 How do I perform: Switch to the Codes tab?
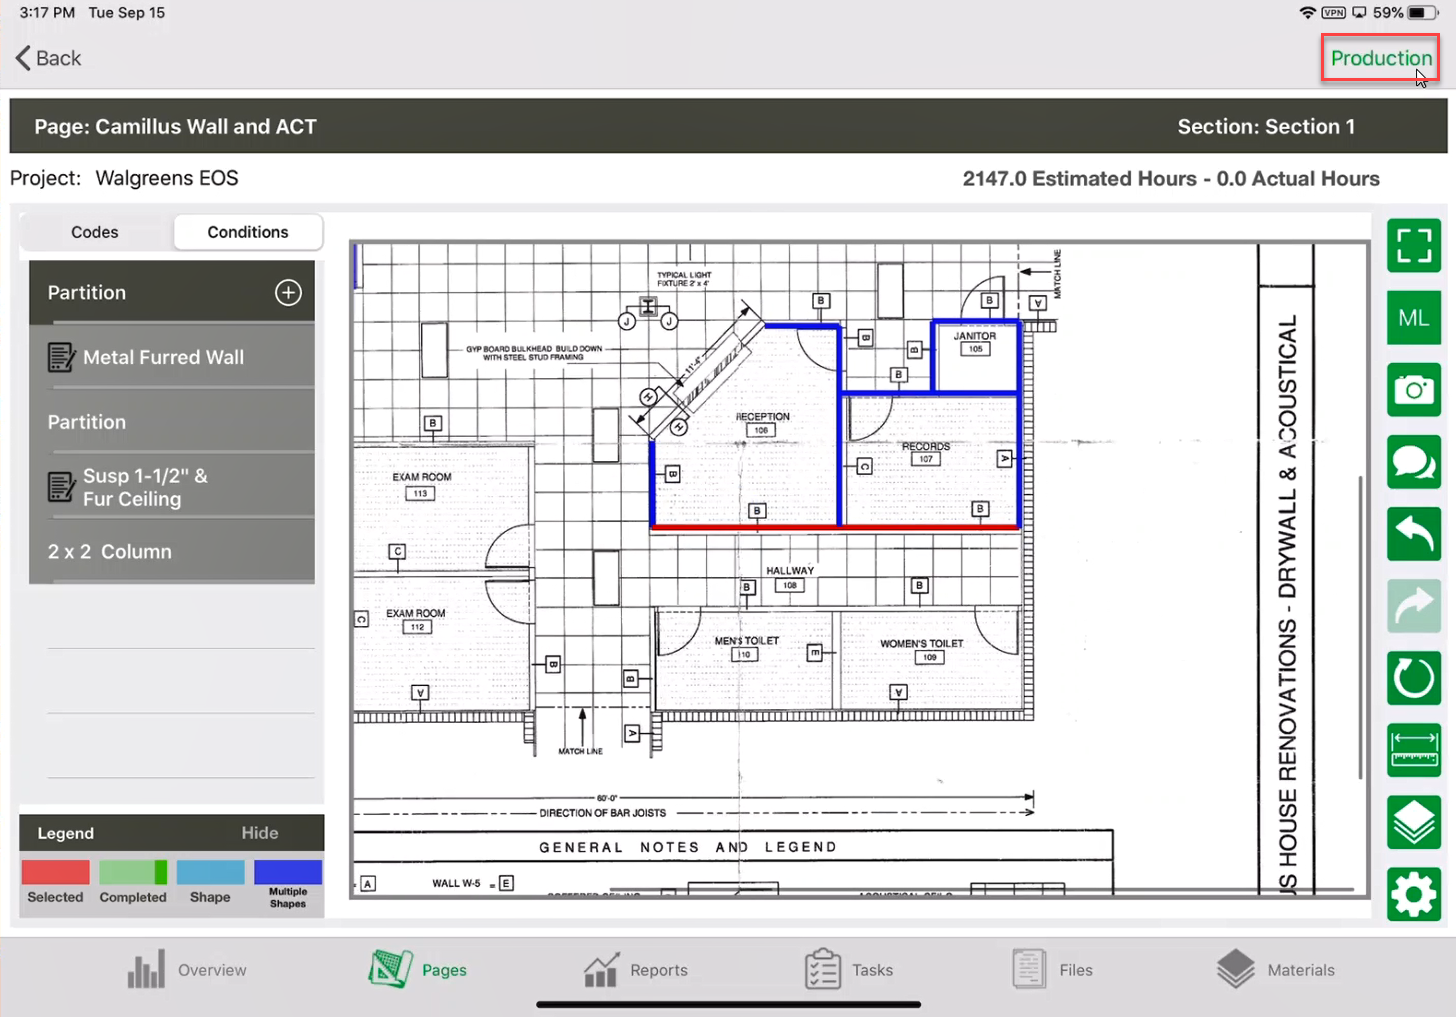(x=95, y=232)
